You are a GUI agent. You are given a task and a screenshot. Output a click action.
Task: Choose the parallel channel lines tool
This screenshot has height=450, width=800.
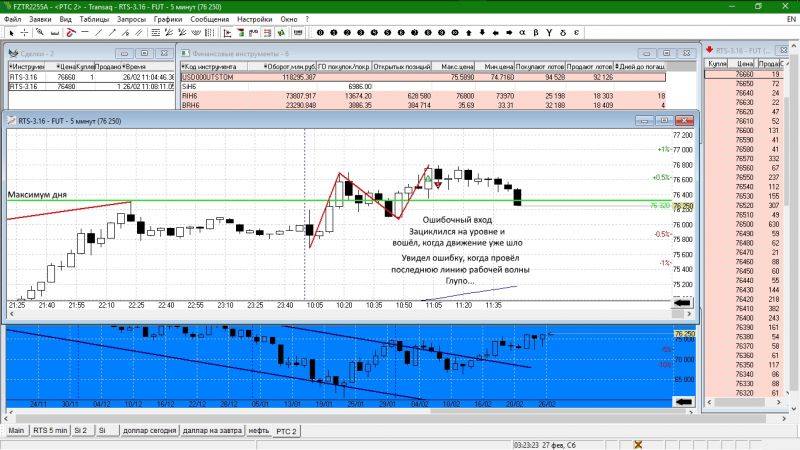139,33
